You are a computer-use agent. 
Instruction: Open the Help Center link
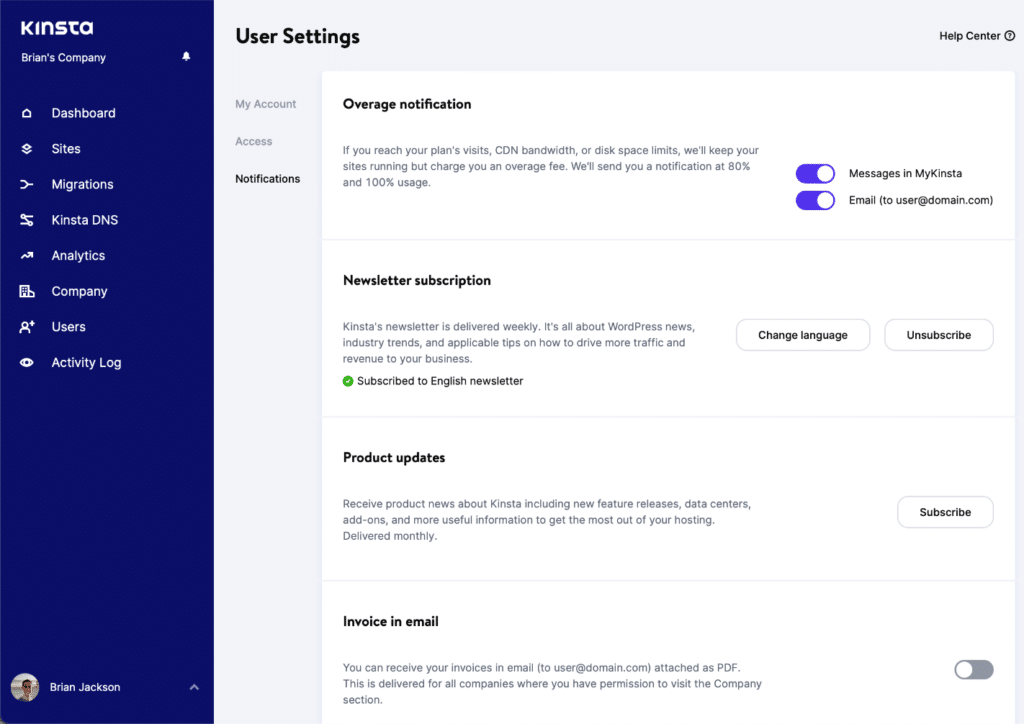pos(977,36)
